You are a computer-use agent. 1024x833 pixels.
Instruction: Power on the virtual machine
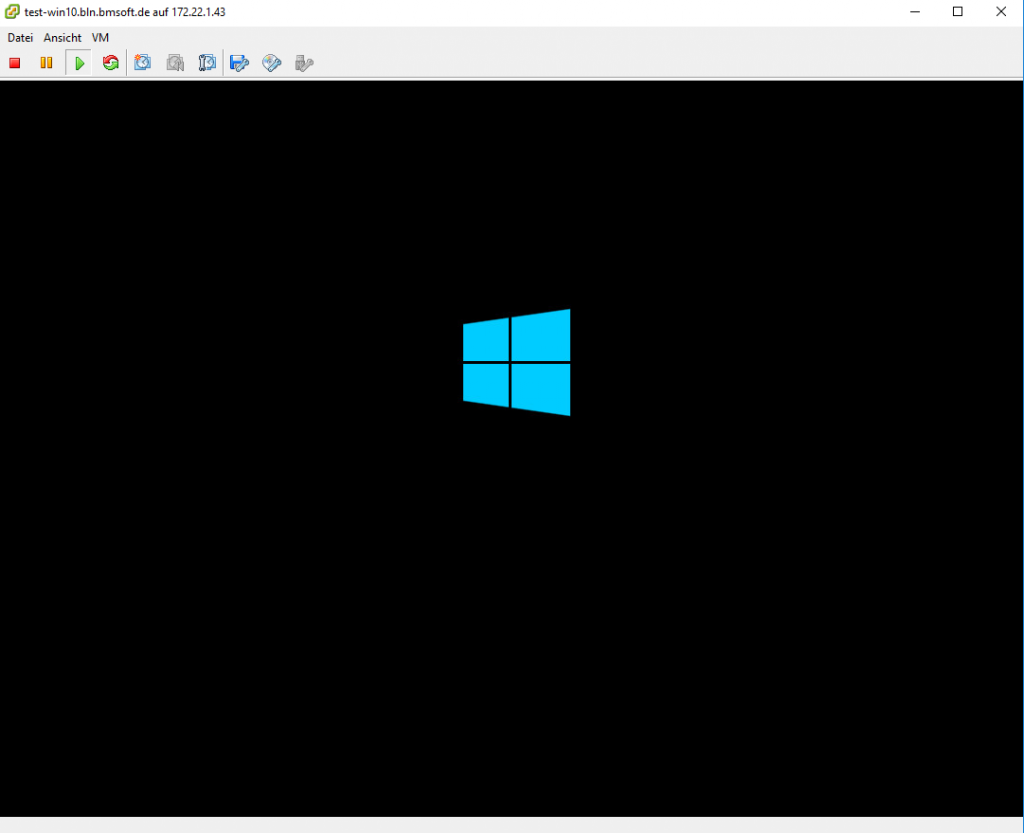point(78,62)
